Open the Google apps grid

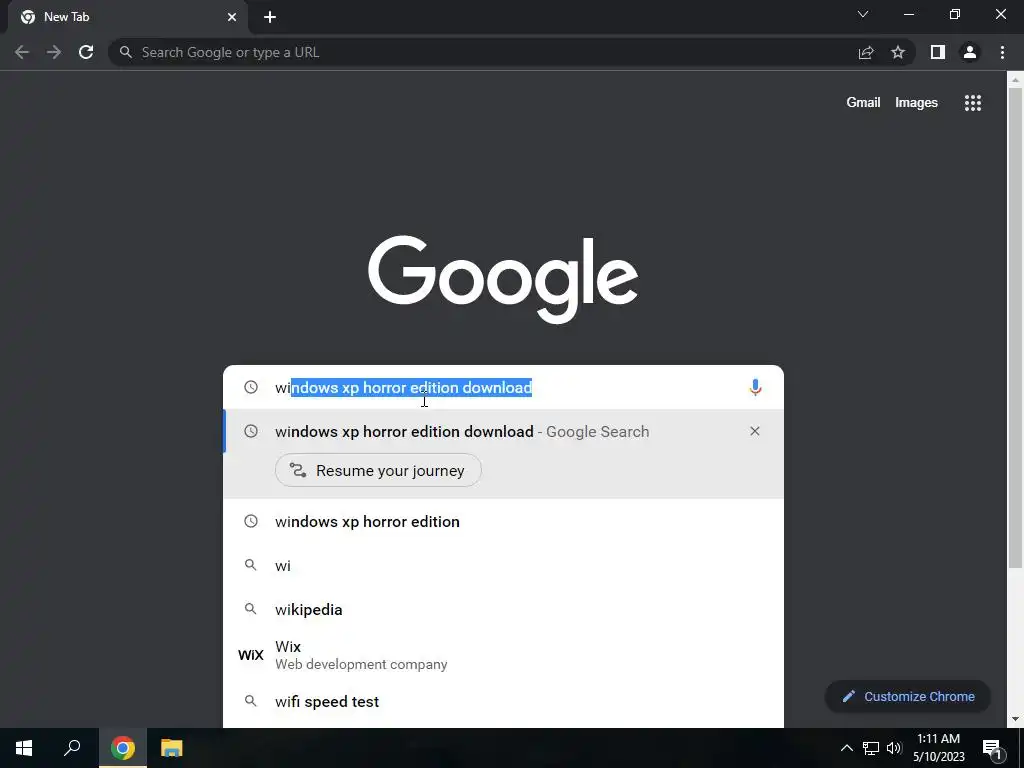point(973,103)
